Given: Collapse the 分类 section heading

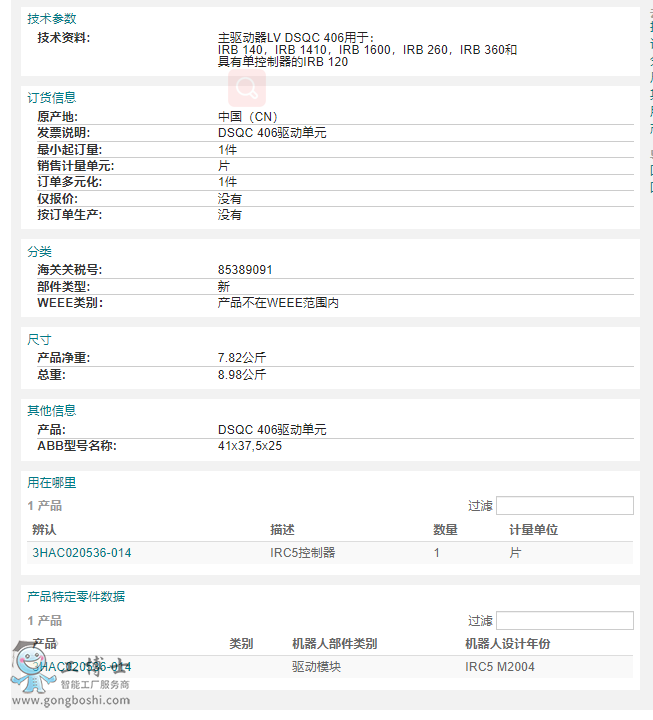Looking at the screenshot, I should pyautogui.click(x=39, y=251).
